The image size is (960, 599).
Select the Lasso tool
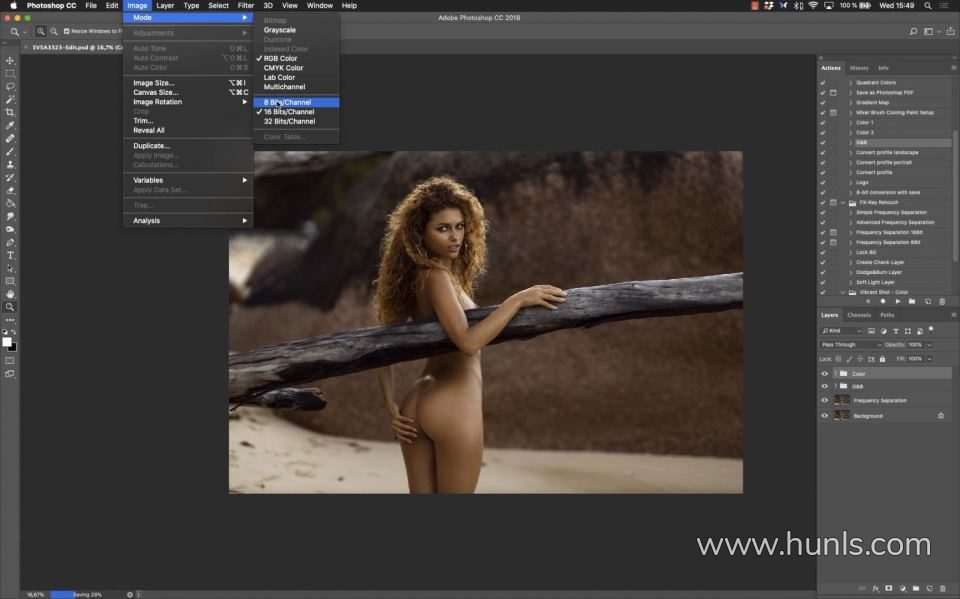(x=10, y=86)
